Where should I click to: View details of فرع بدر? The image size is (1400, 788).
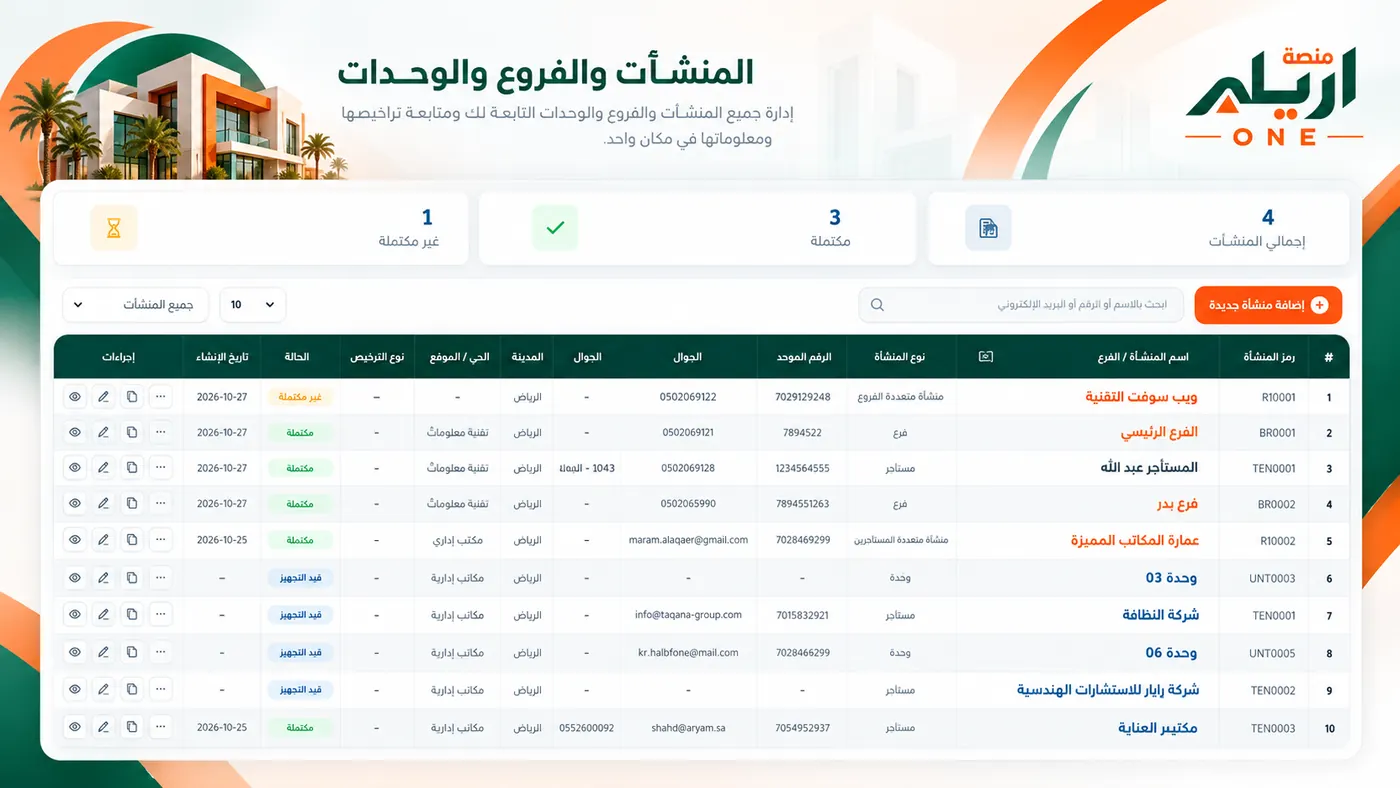point(75,503)
